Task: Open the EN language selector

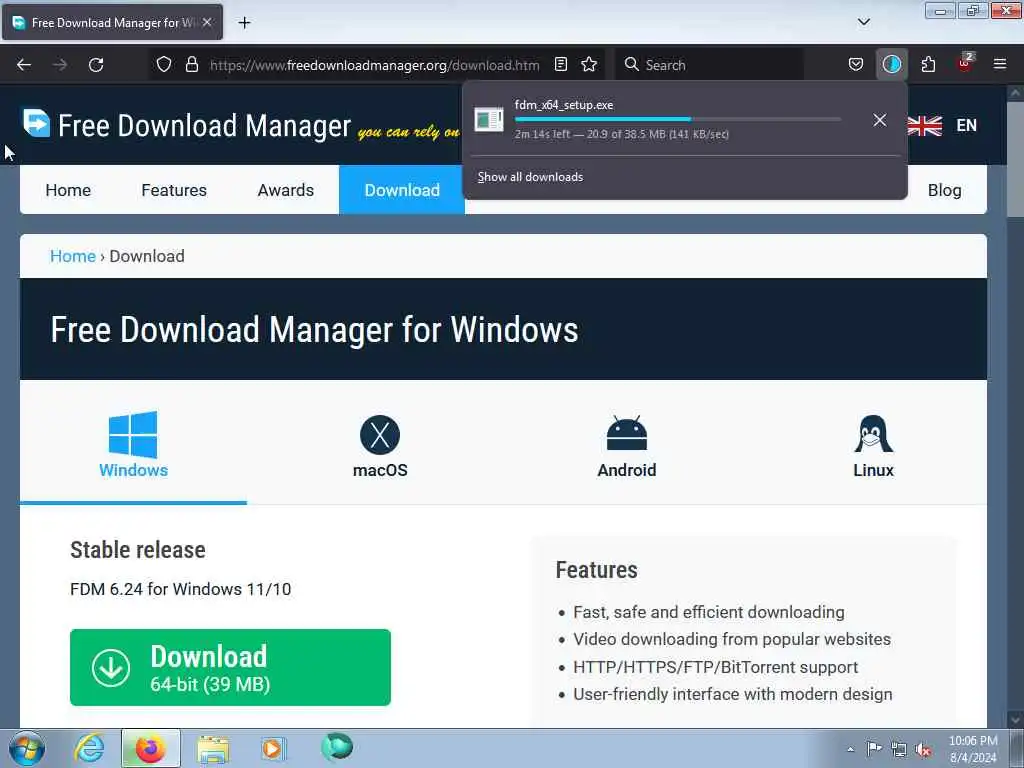Action: 967,125
